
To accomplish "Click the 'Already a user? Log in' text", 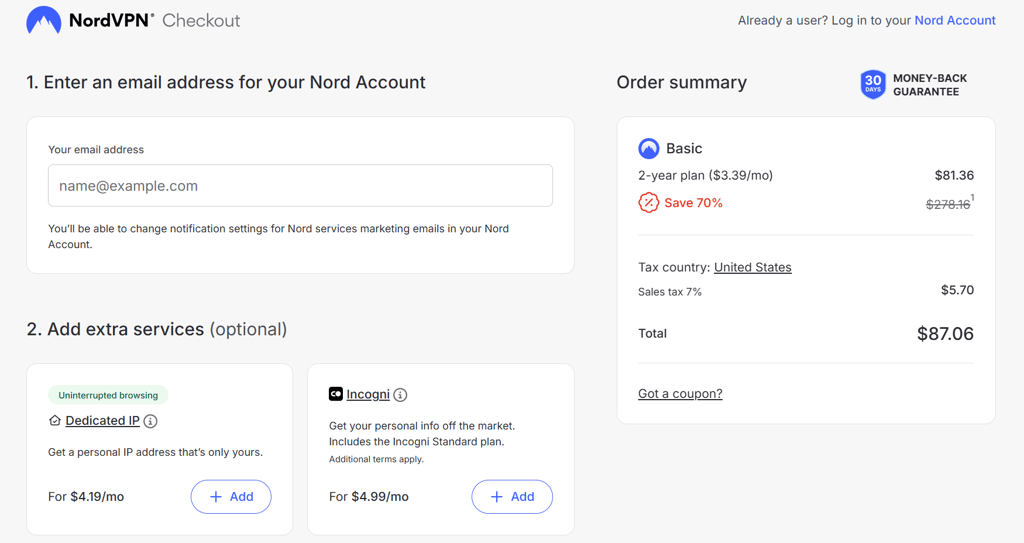I will point(824,20).
